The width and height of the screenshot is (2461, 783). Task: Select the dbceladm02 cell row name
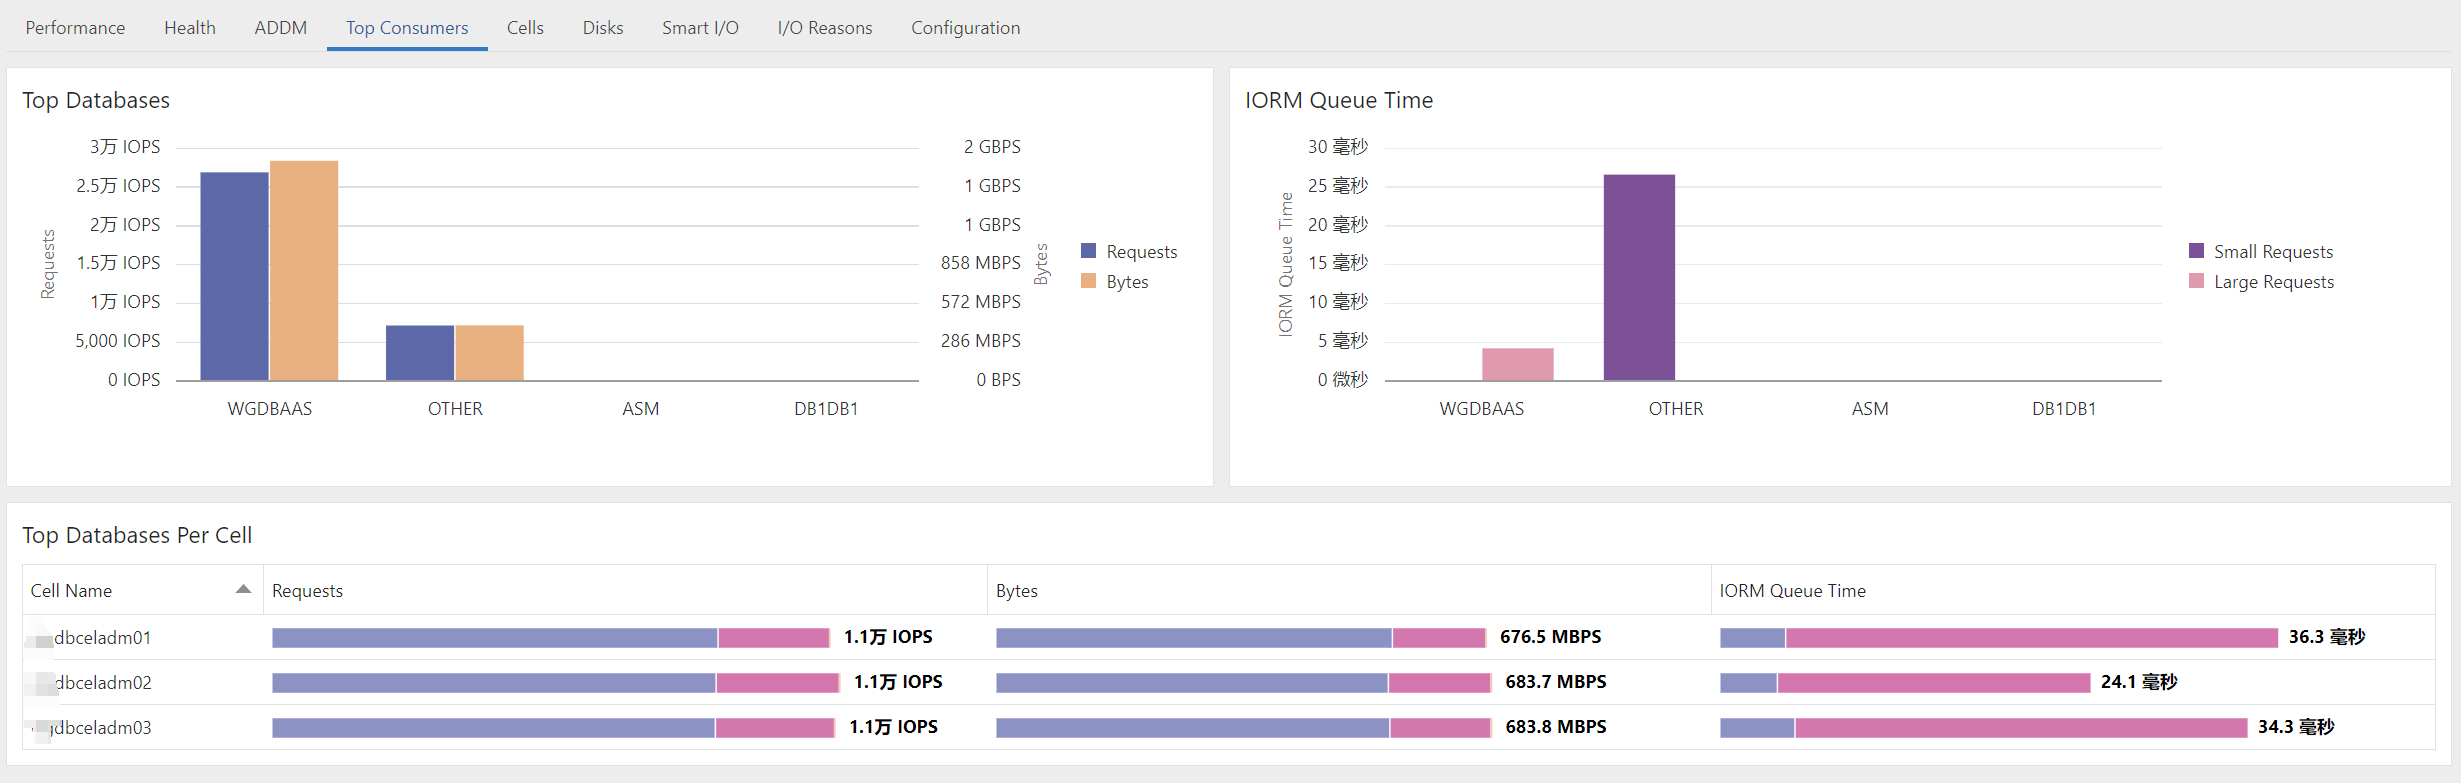pyautogui.click(x=102, y=683)
